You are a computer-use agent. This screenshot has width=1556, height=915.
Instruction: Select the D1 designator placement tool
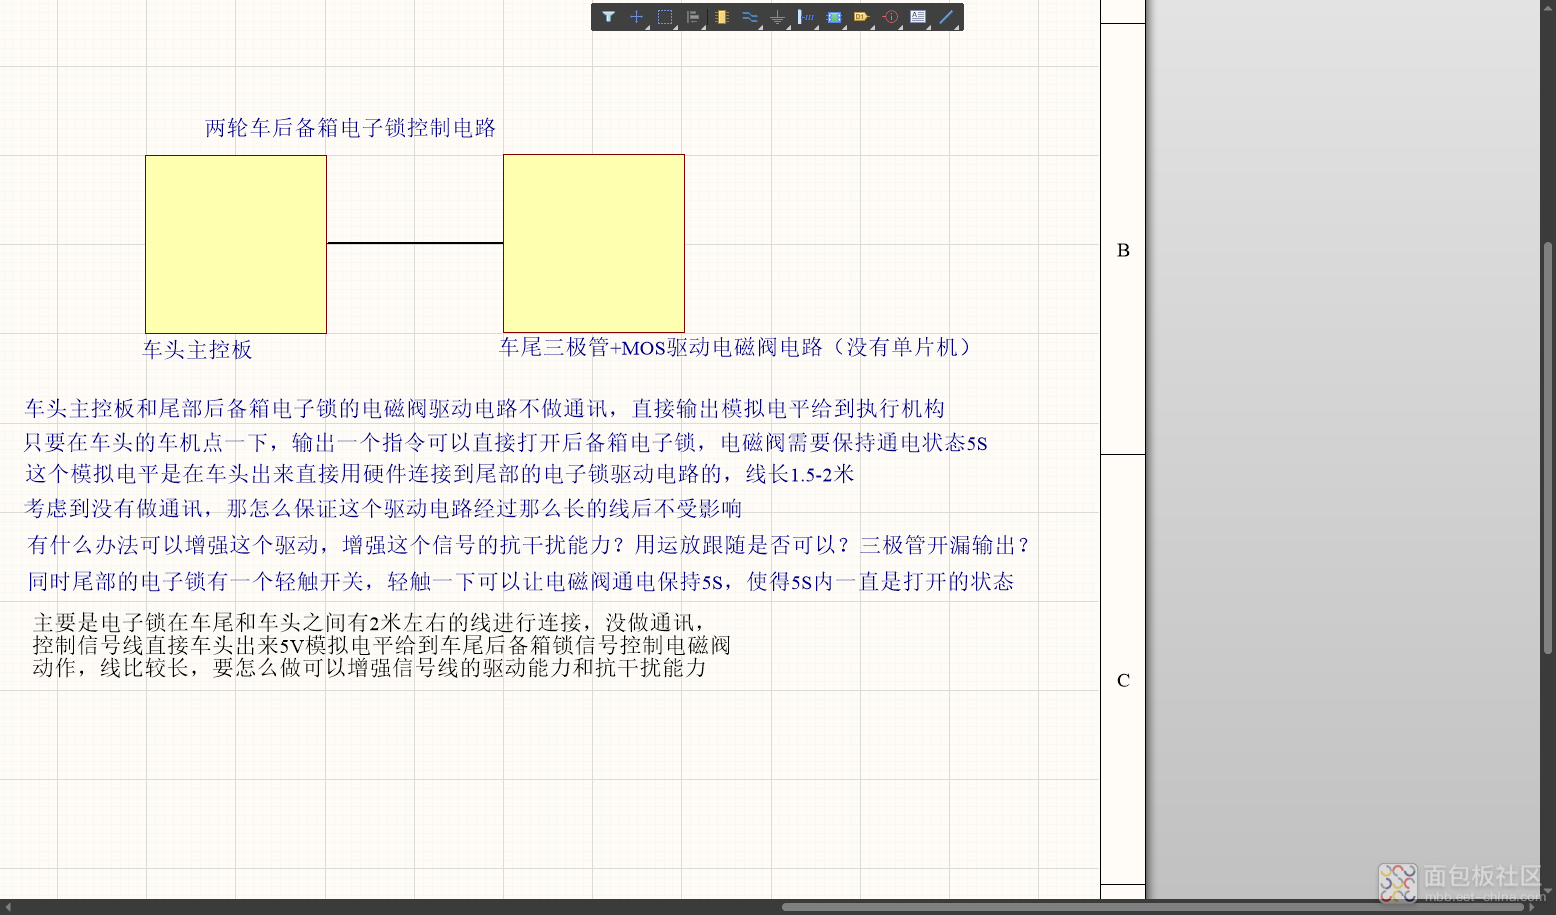click(861, 16)
